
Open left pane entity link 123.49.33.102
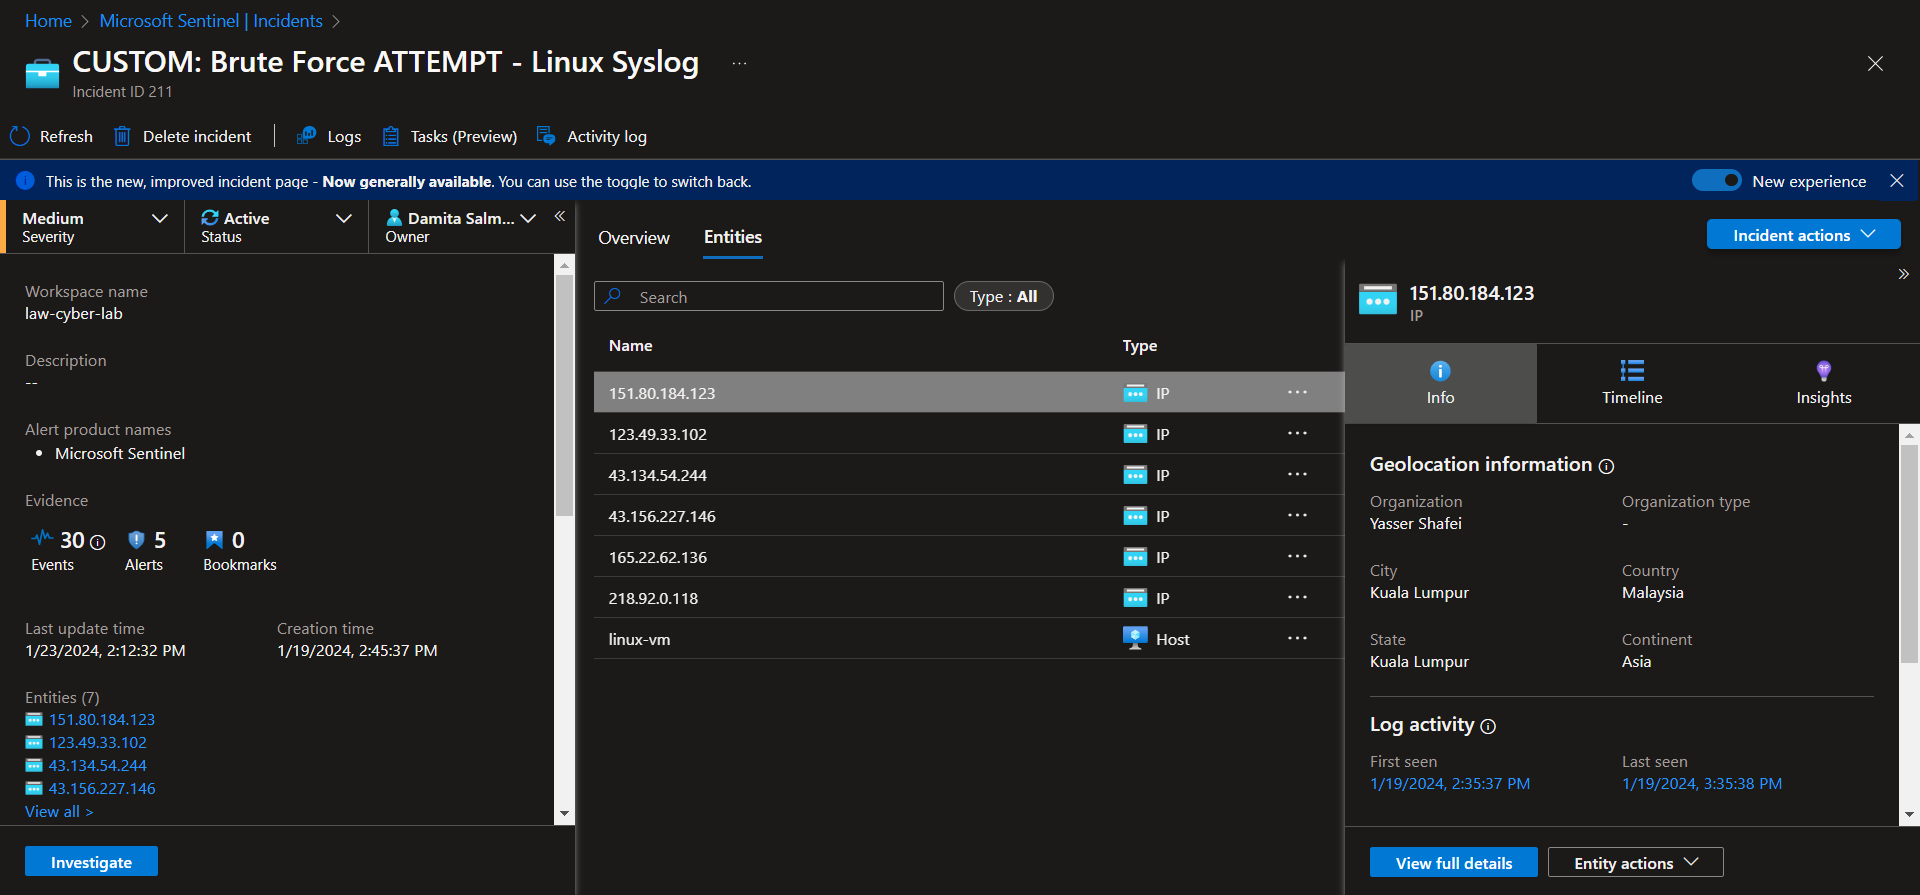(98, 743)
